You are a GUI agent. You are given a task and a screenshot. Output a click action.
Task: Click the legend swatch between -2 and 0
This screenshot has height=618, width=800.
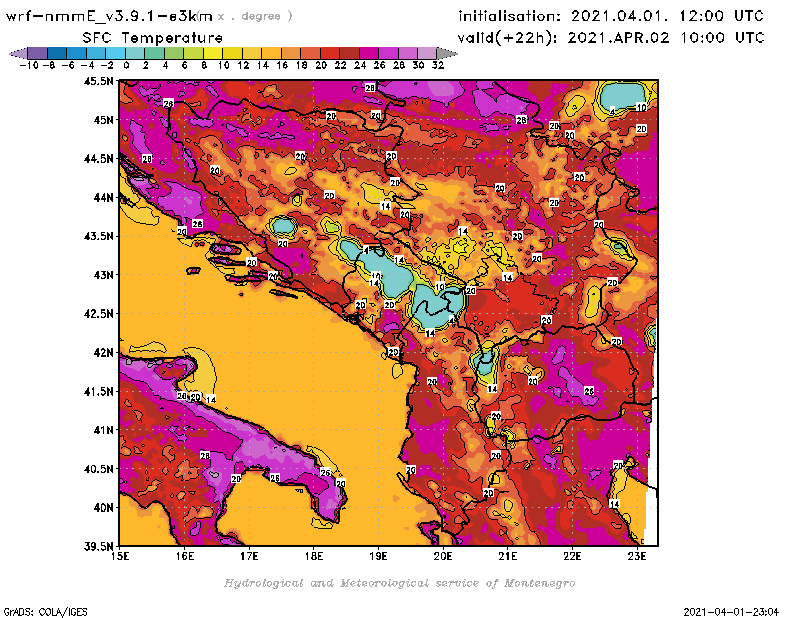point(115,53)
